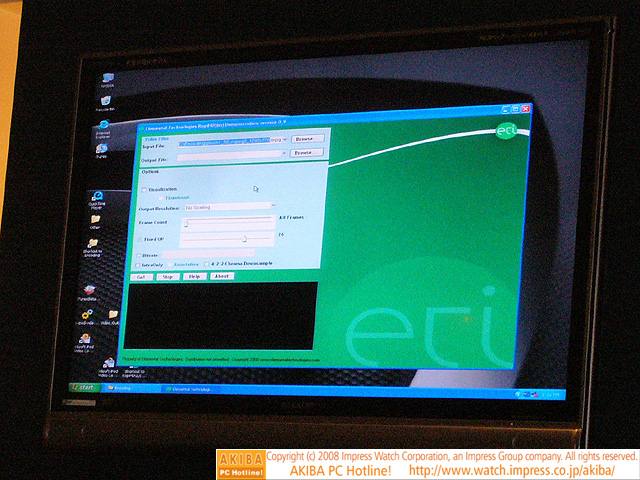Enable the Visualization checkbox
Image resolution: width=640 pixels, height=480 pixels.
pyautogui.click(x=146, y=189)
